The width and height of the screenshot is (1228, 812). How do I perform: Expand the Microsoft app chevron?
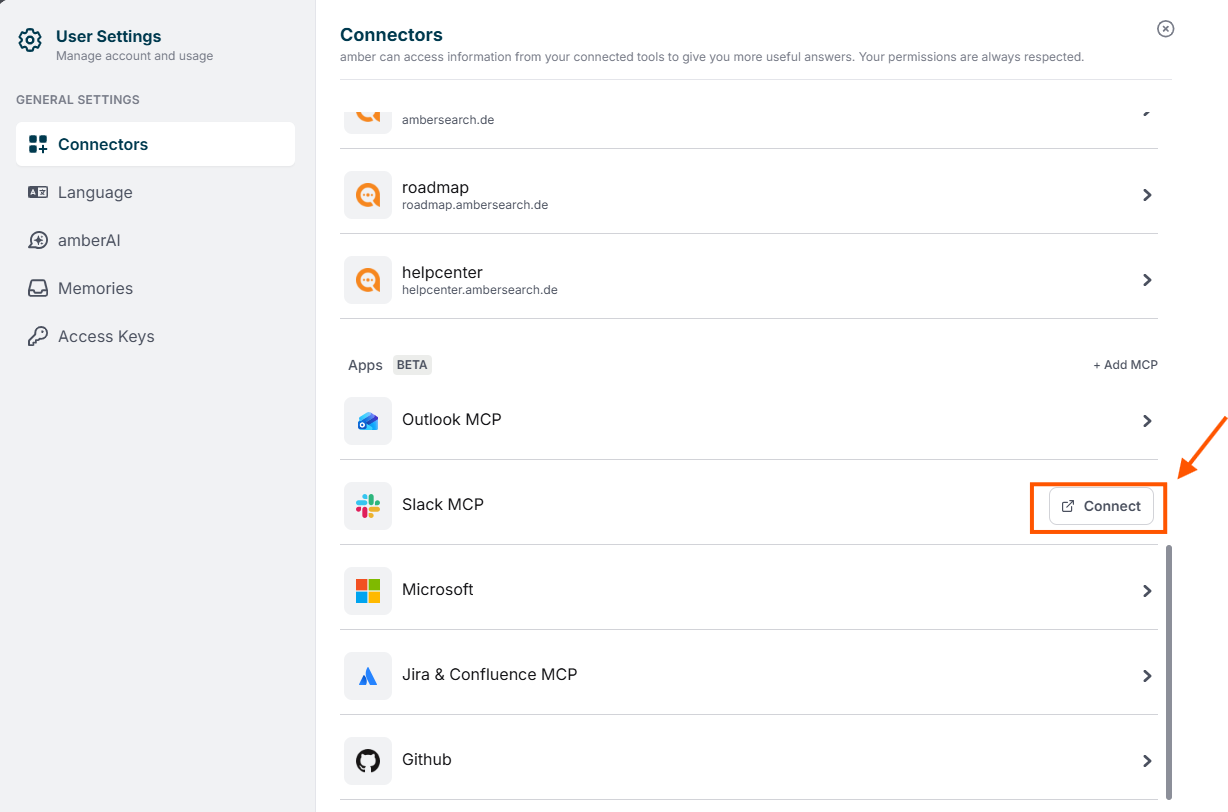click(x=1147, y=591)
